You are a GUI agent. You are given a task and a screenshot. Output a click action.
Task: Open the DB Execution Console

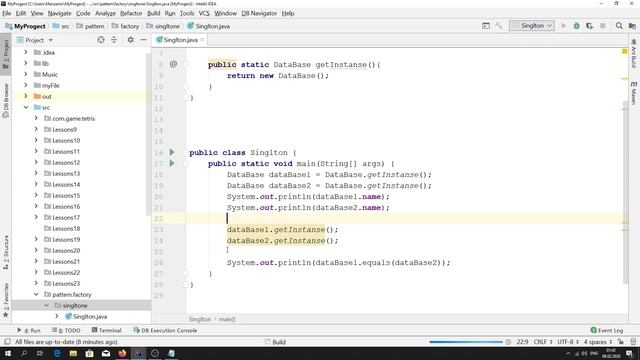pos(165,330)
